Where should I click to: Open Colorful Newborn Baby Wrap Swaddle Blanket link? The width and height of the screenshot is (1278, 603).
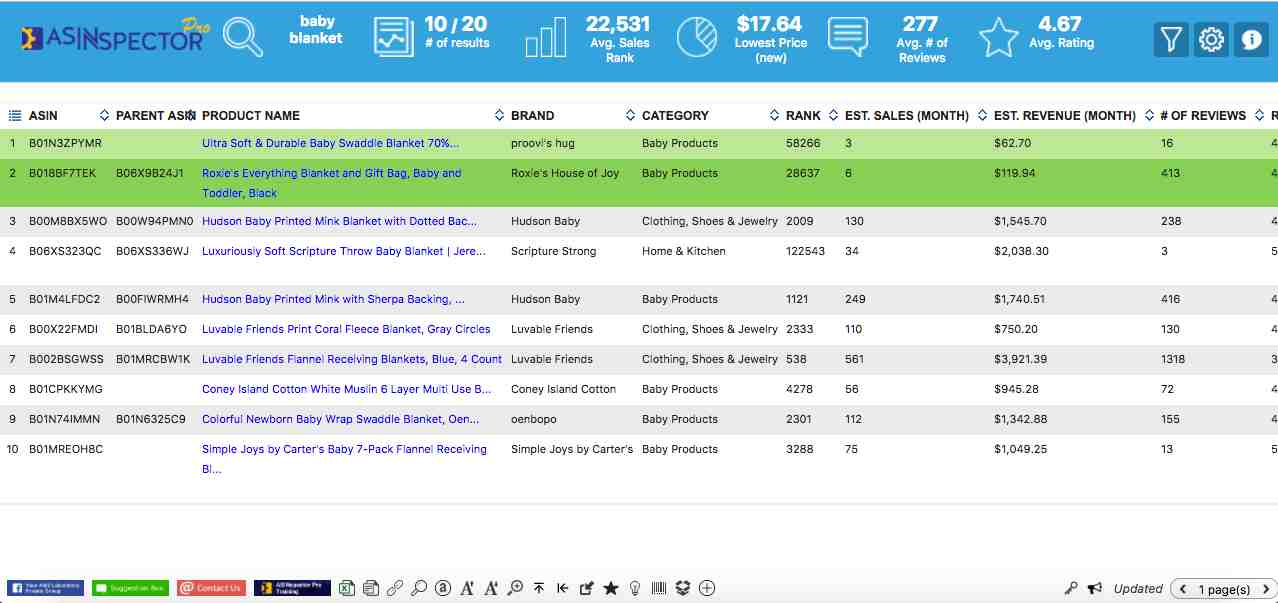tap(341, 420)
